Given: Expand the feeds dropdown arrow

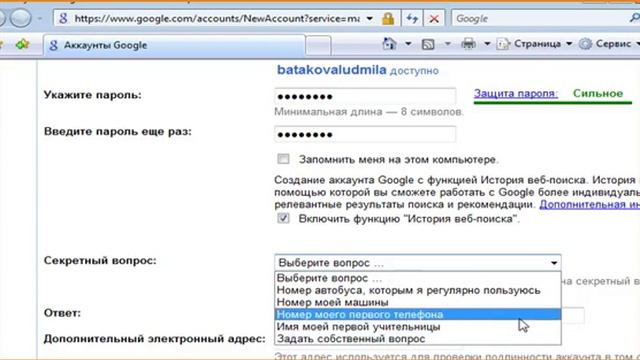Looking at the screenshot, I should tap(448, 44).
